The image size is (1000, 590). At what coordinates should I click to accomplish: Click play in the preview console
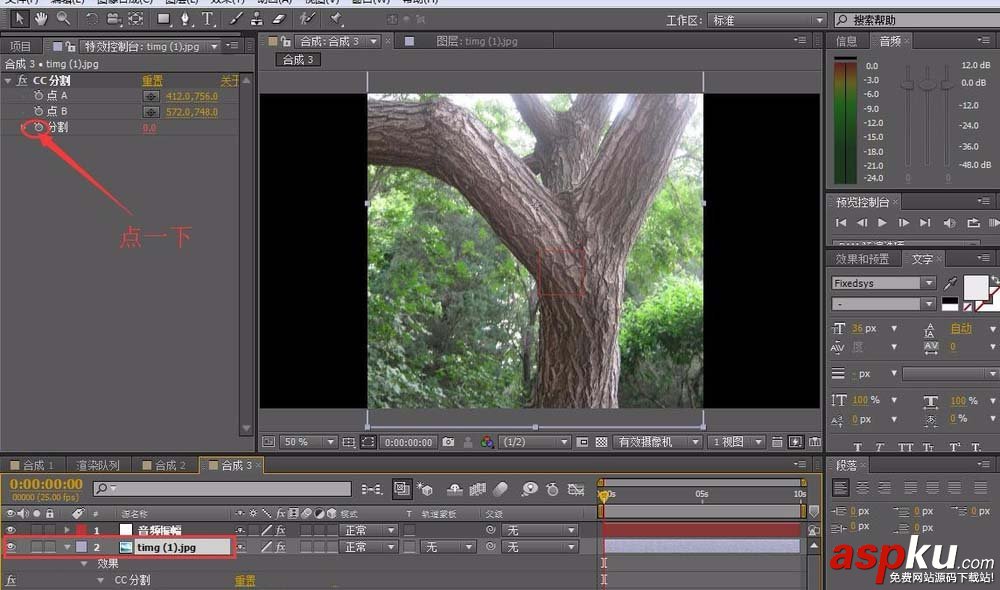(882, 223)
